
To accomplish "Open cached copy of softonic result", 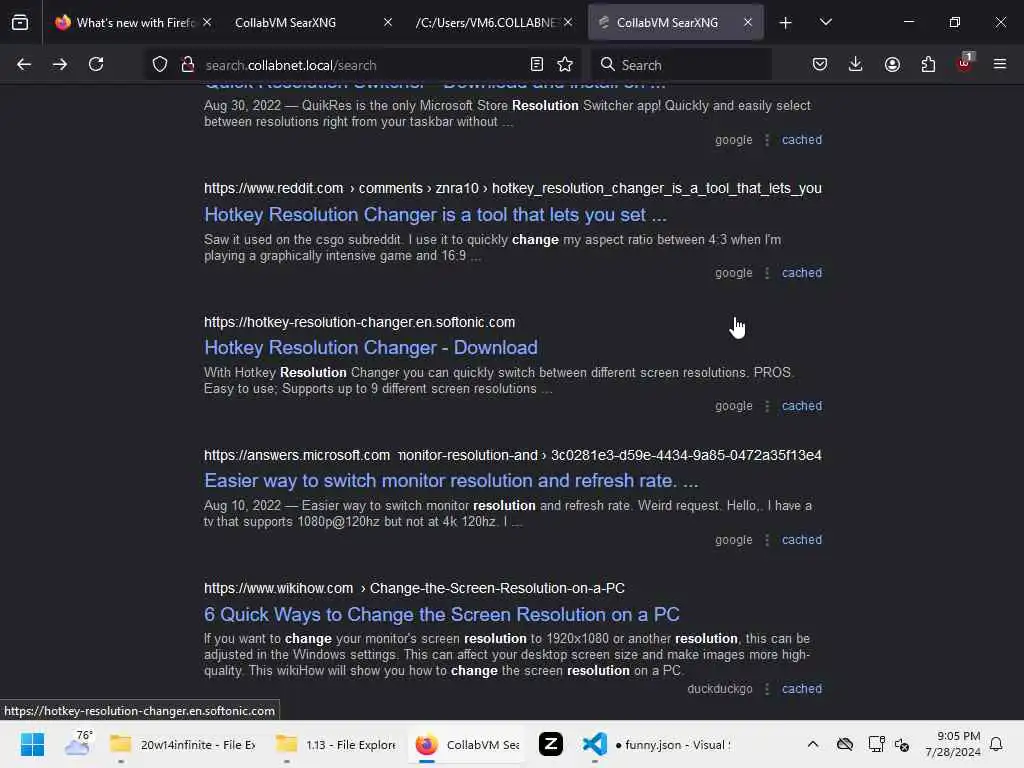I will 802,406.
